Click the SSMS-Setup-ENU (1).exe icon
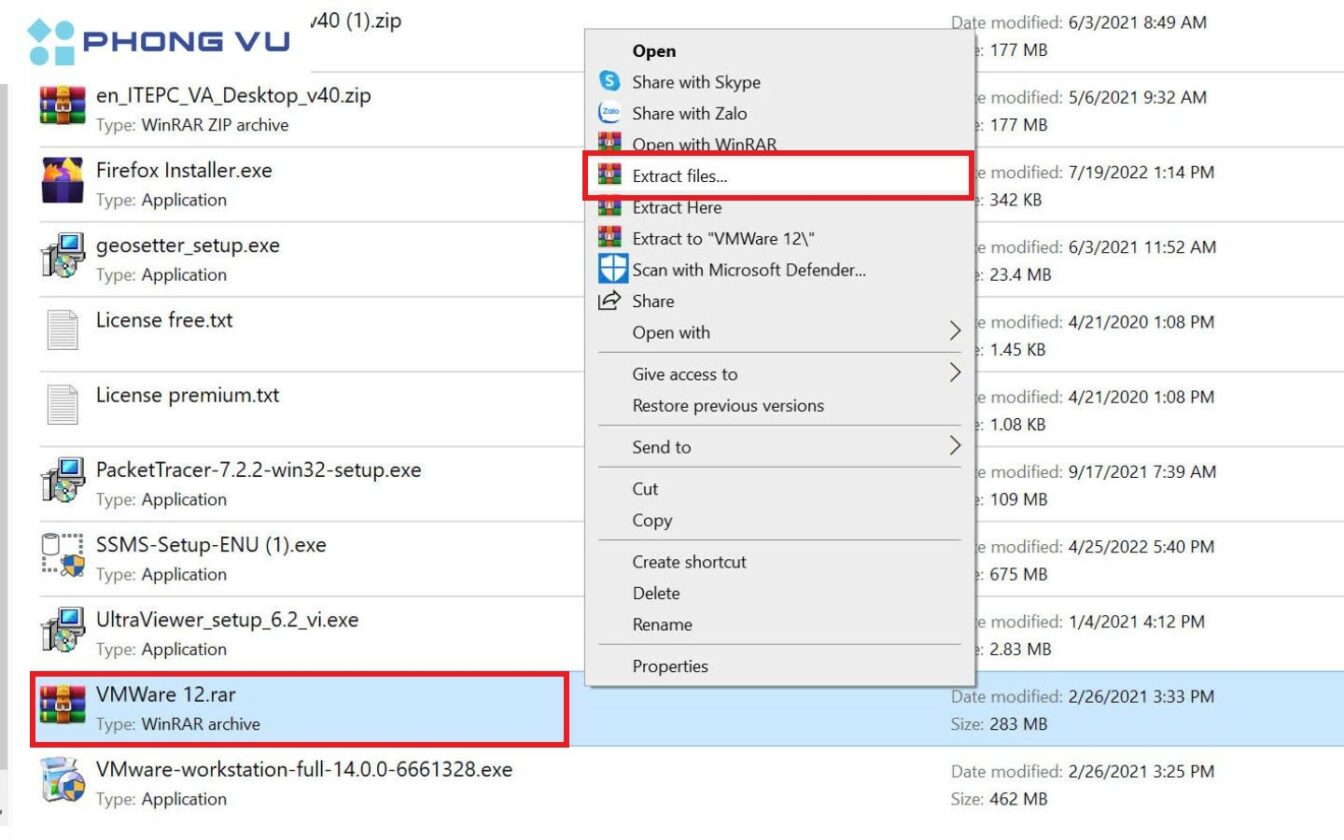1344x840 pixels. tap(62, 556)
